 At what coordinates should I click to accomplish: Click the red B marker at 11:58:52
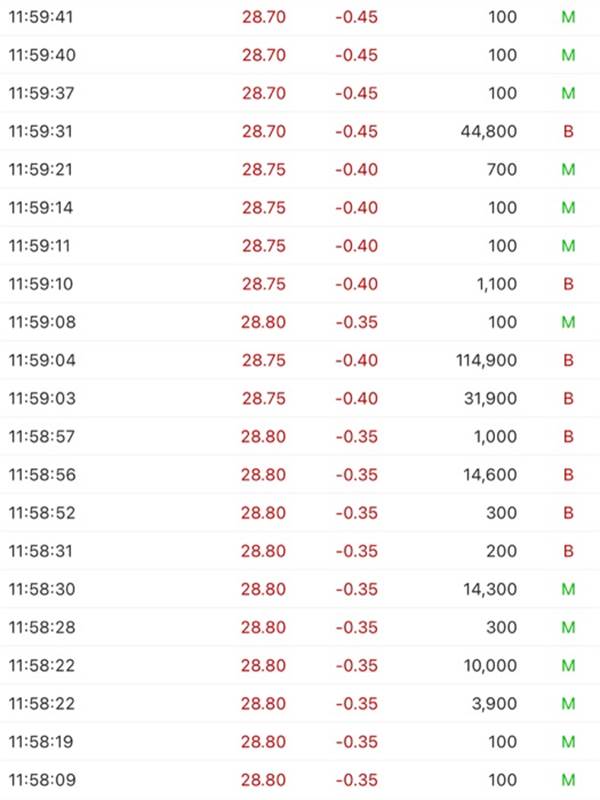(568, 514)
